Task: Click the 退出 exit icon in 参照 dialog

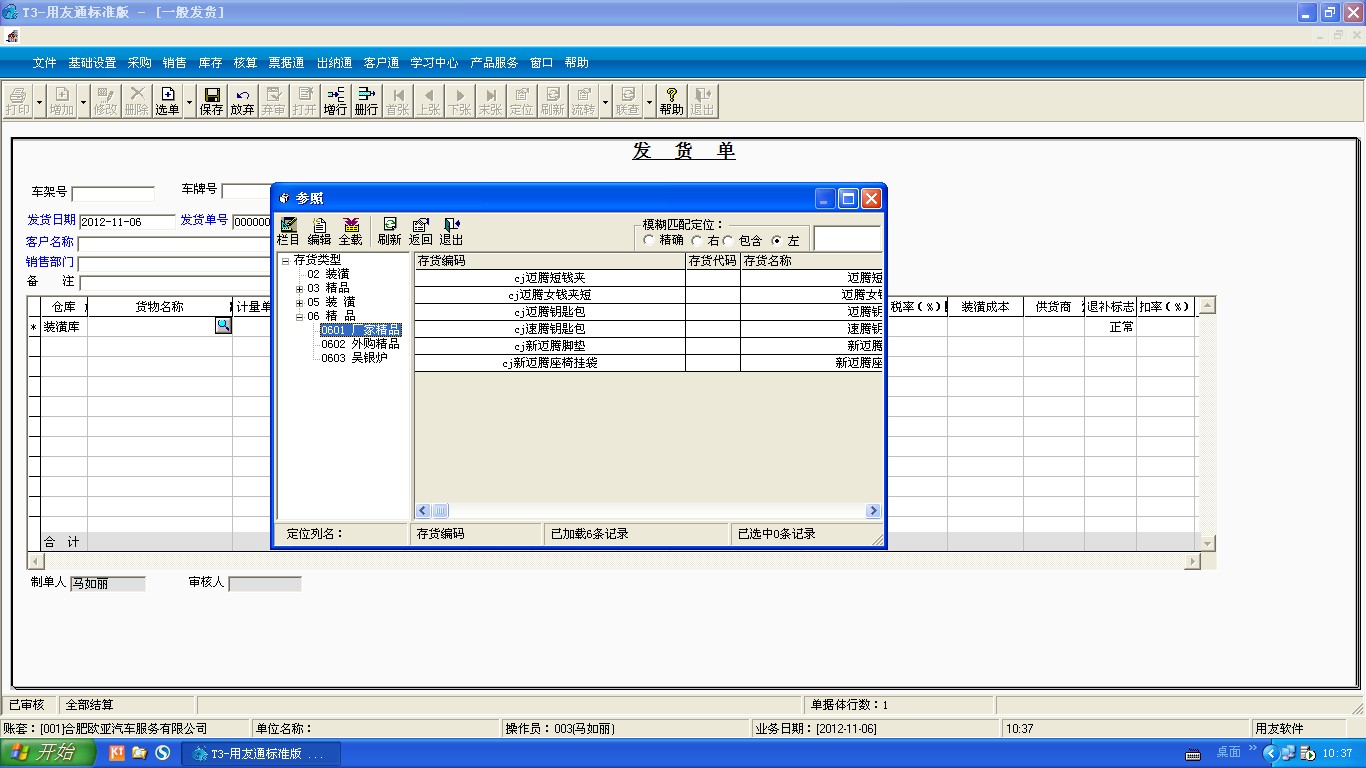Action: [x=451, y=231]
